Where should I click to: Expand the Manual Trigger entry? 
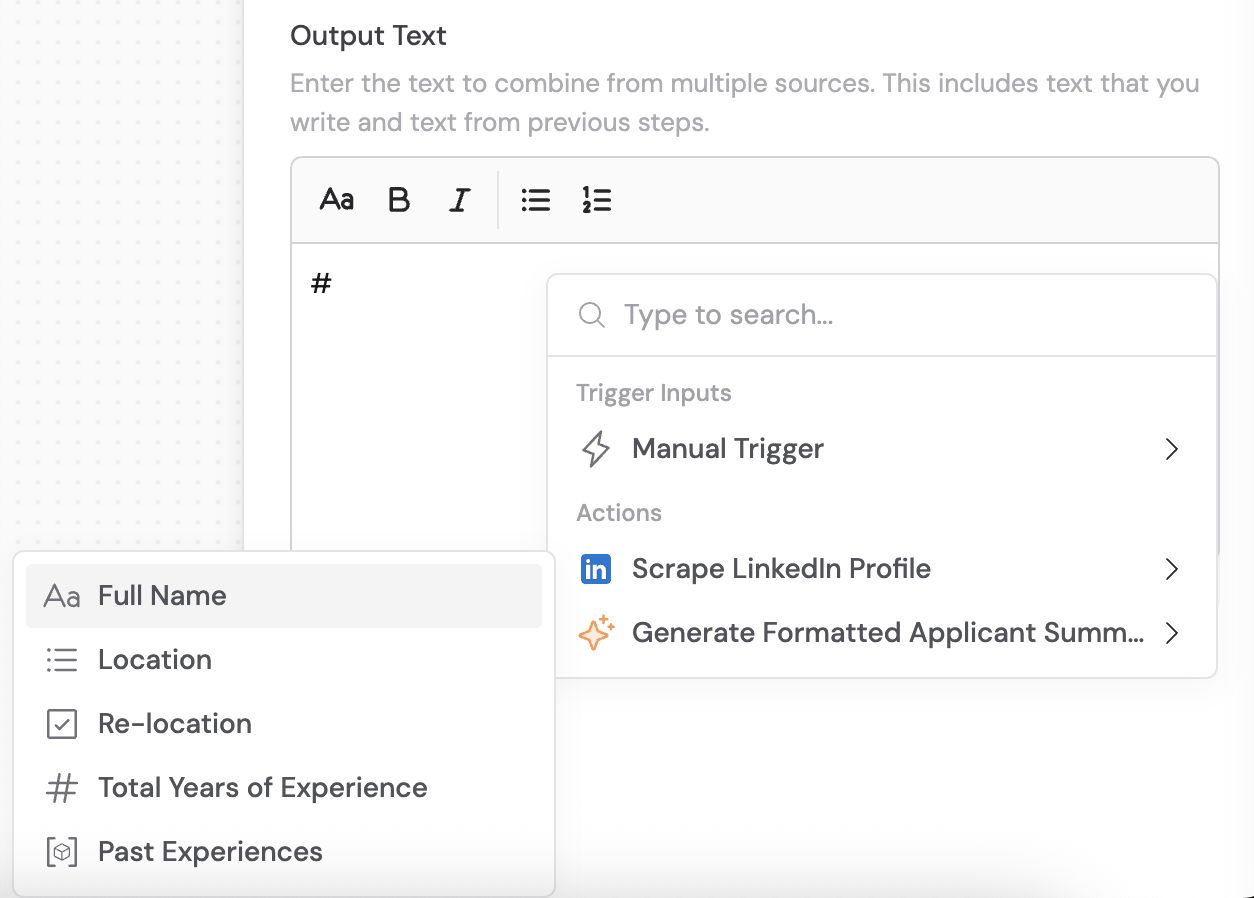click(x=1171, y=449)
